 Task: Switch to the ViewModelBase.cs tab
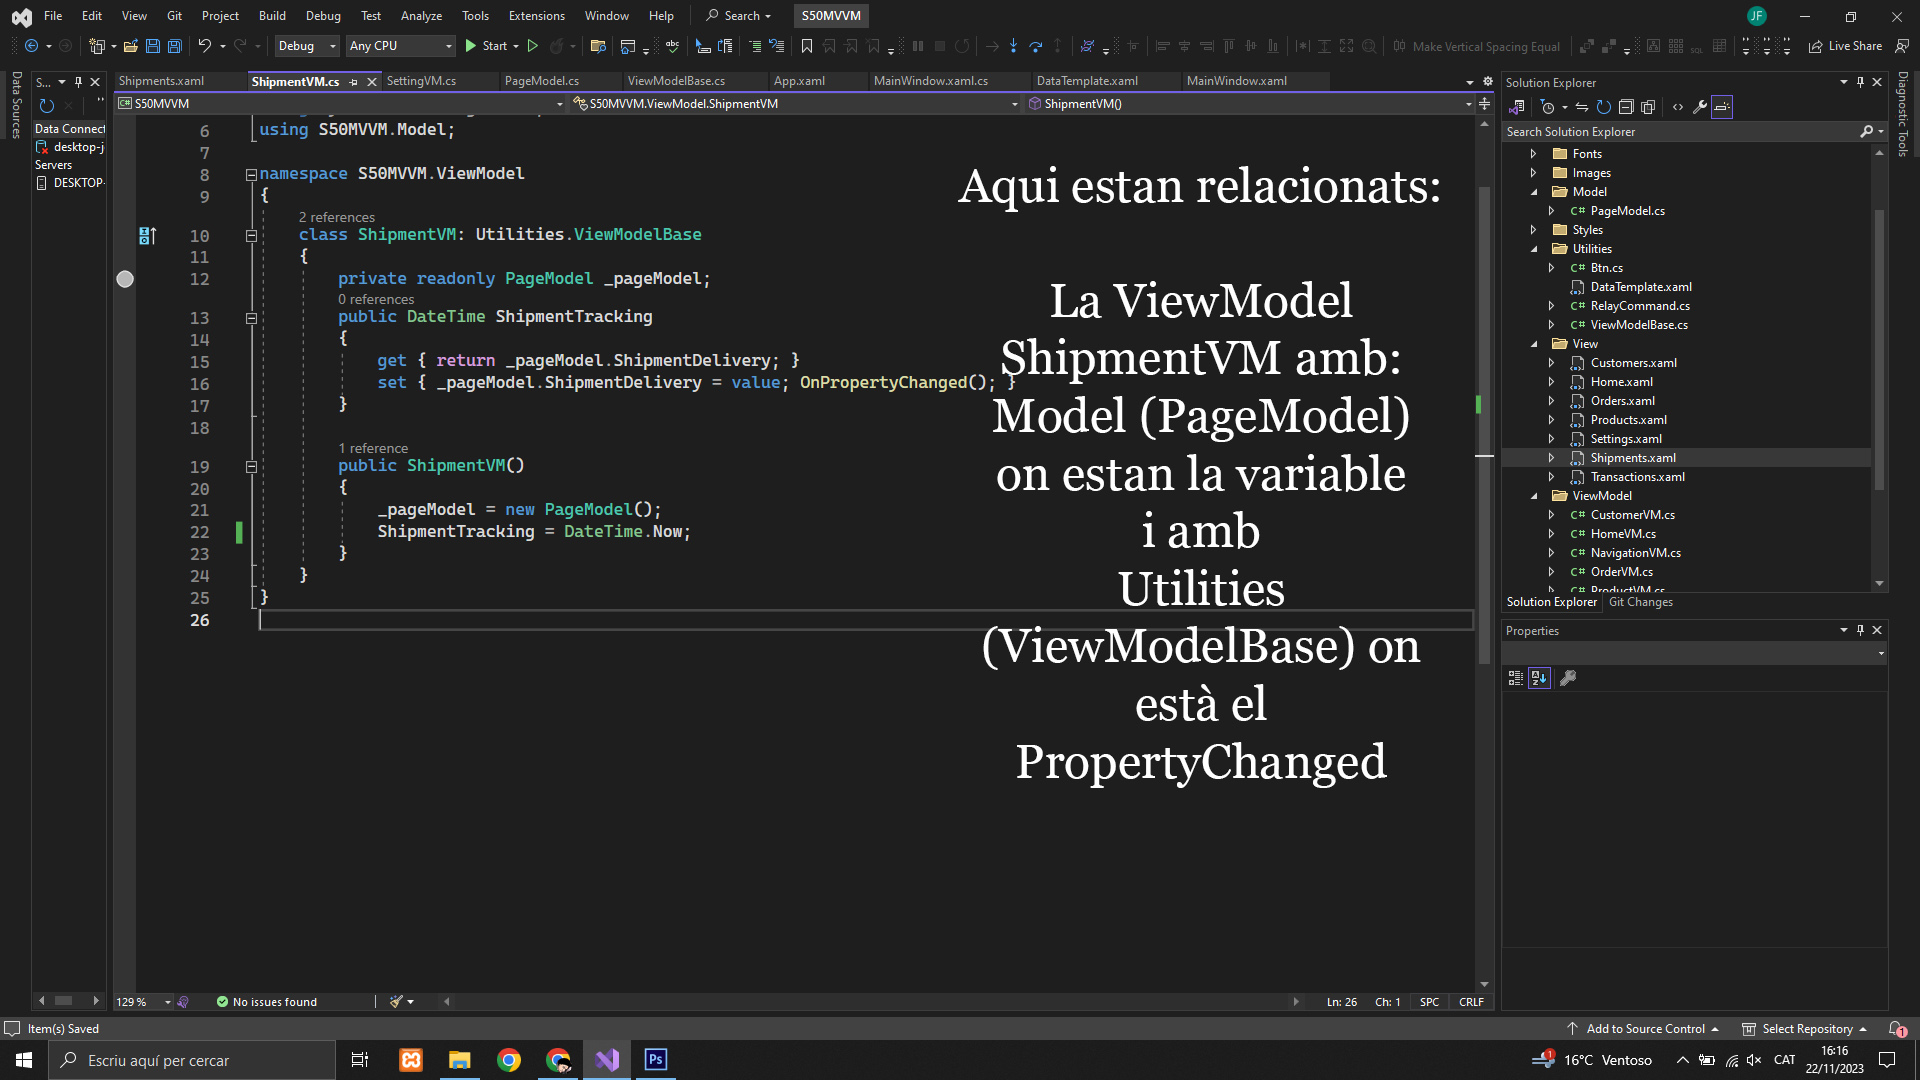(x=676, y=81)
